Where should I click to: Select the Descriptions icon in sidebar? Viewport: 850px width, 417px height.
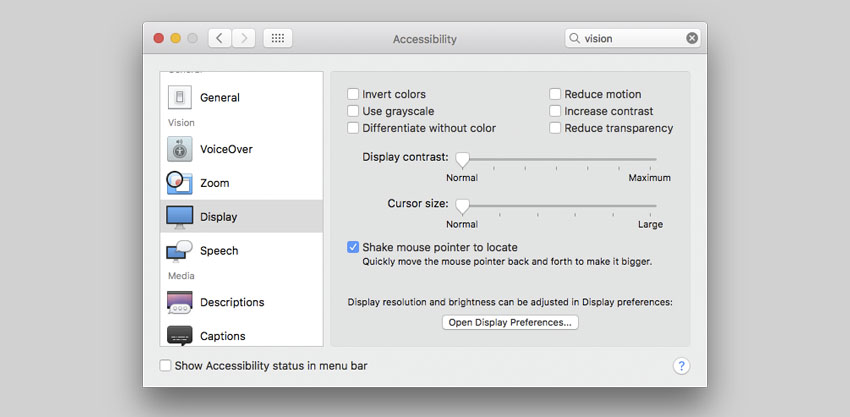tap(180, 302)
